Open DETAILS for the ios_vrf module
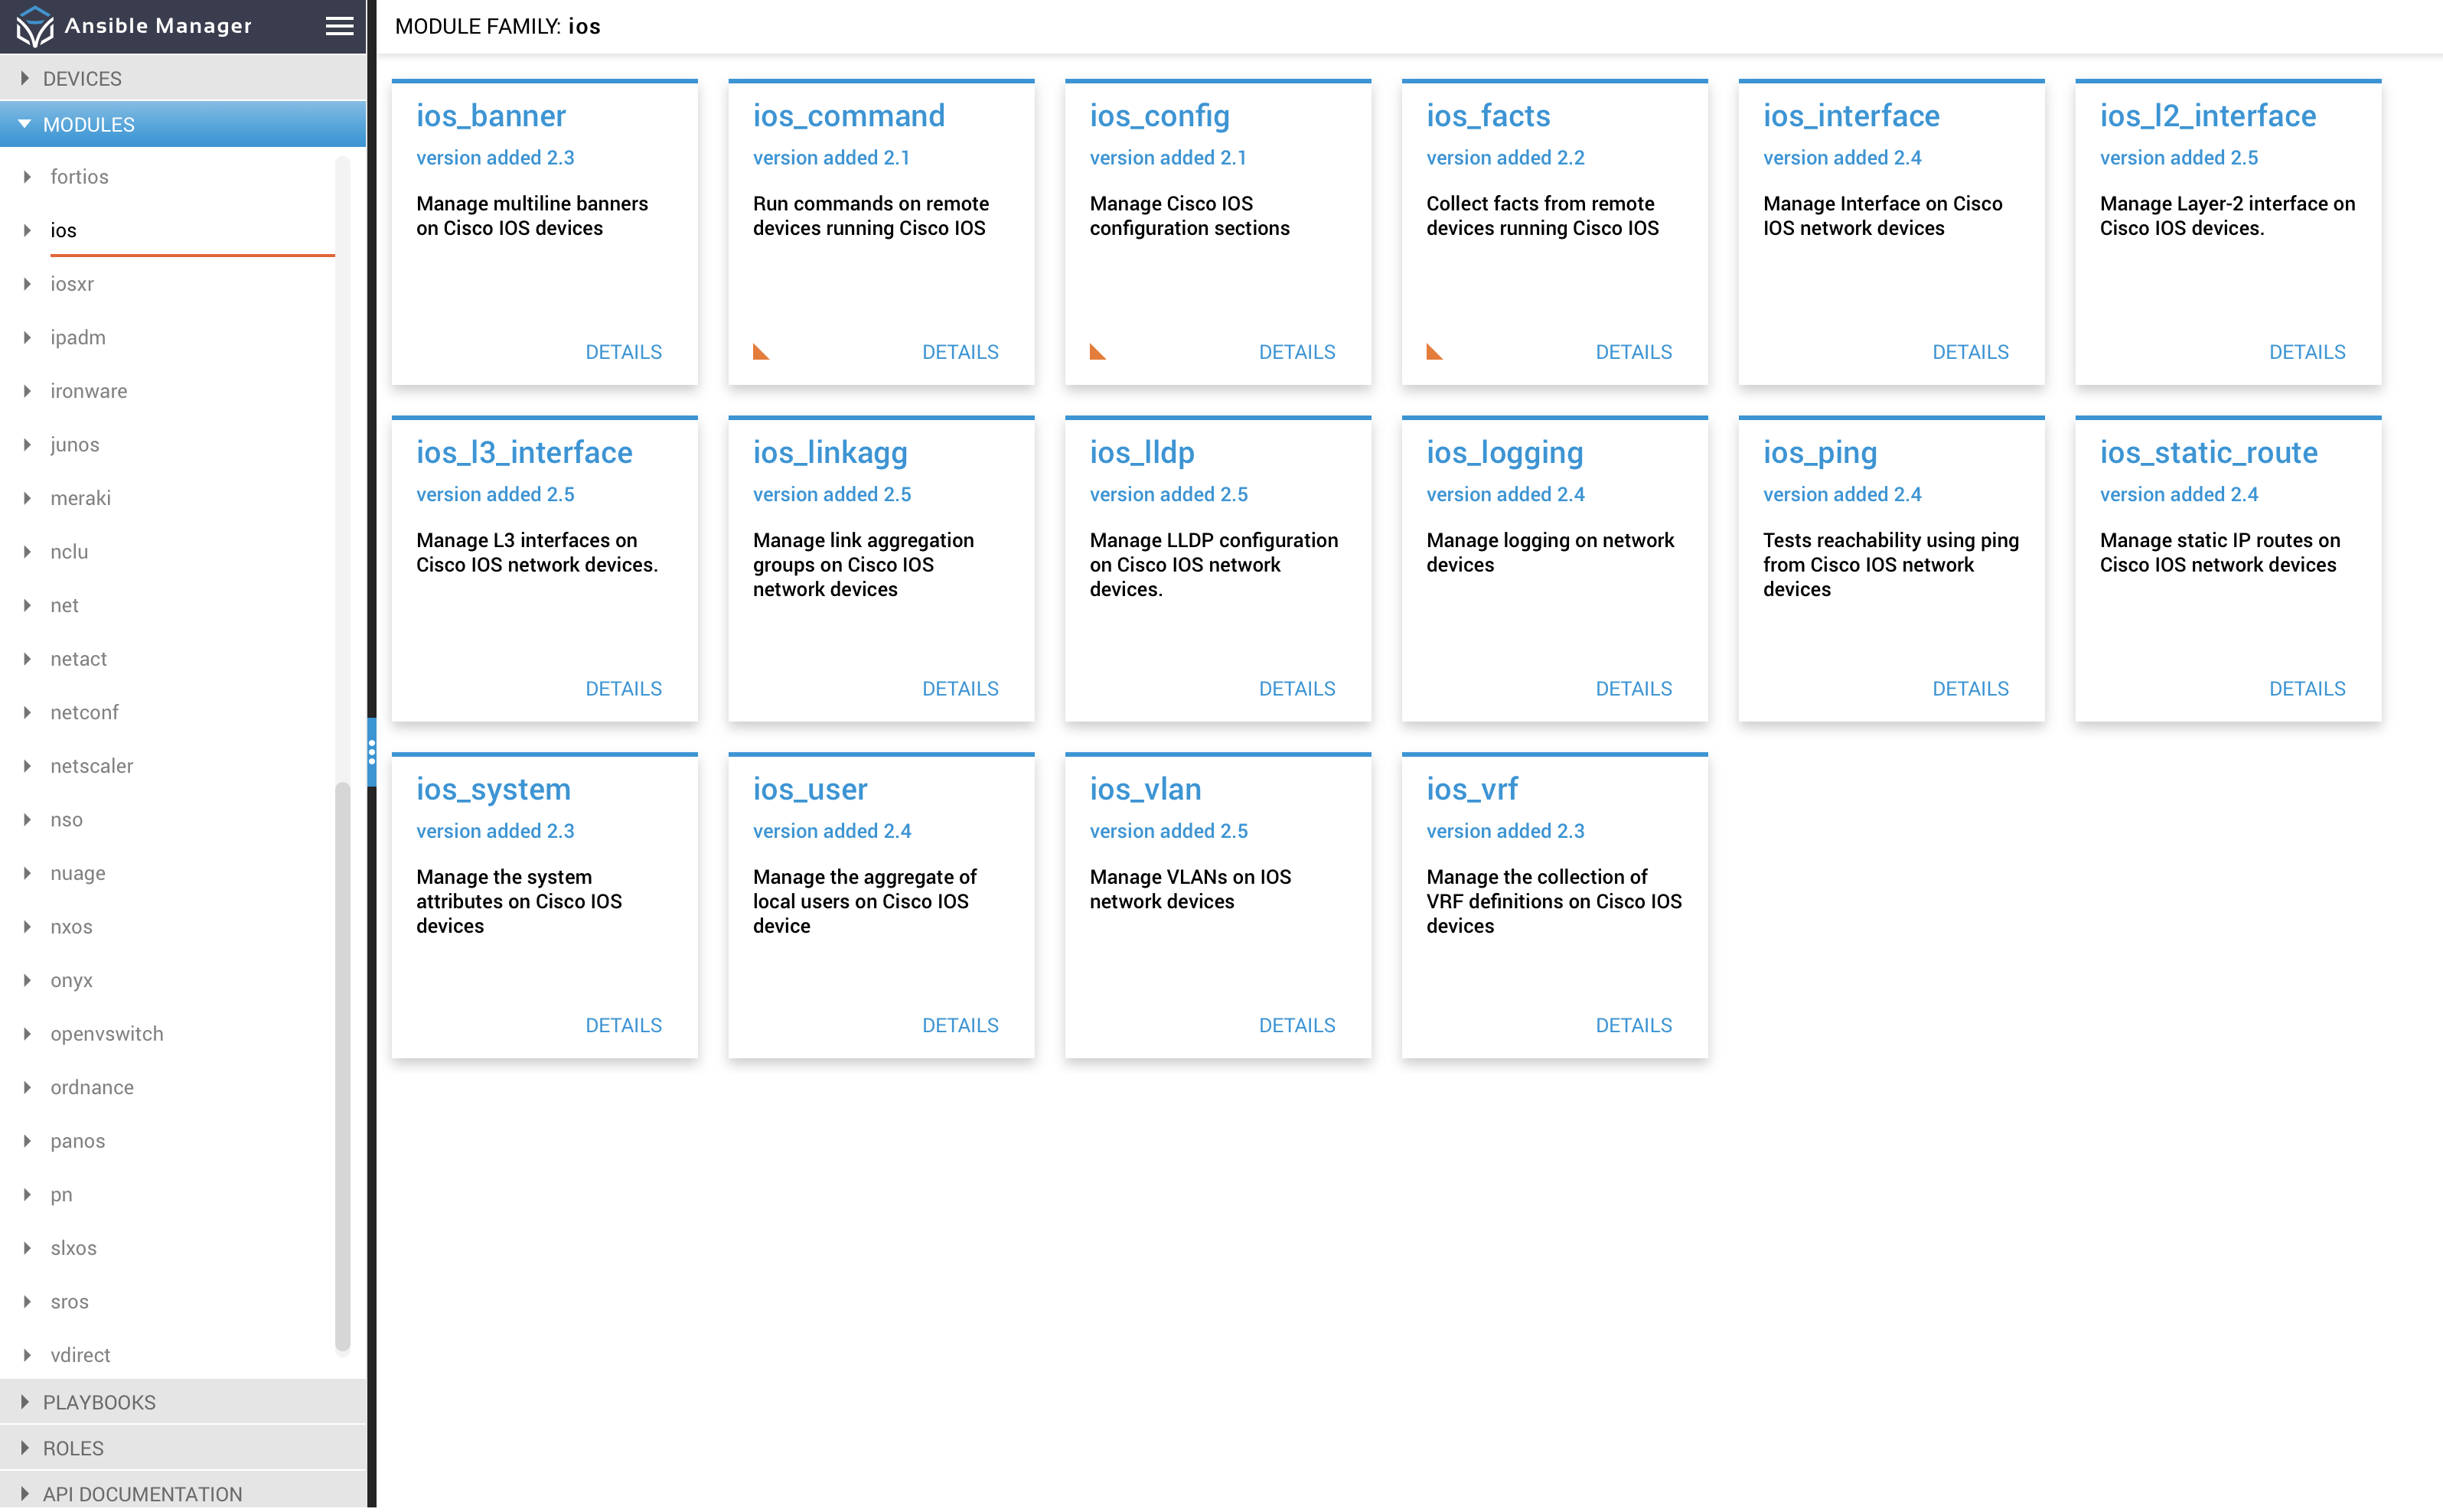This screenshot has height=1512, width=2443. click(1633, 1024)
